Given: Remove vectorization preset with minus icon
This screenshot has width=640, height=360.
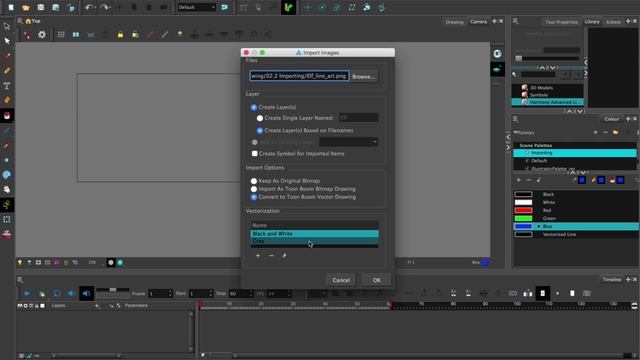Looking at the screenshot, I should 271,256.
